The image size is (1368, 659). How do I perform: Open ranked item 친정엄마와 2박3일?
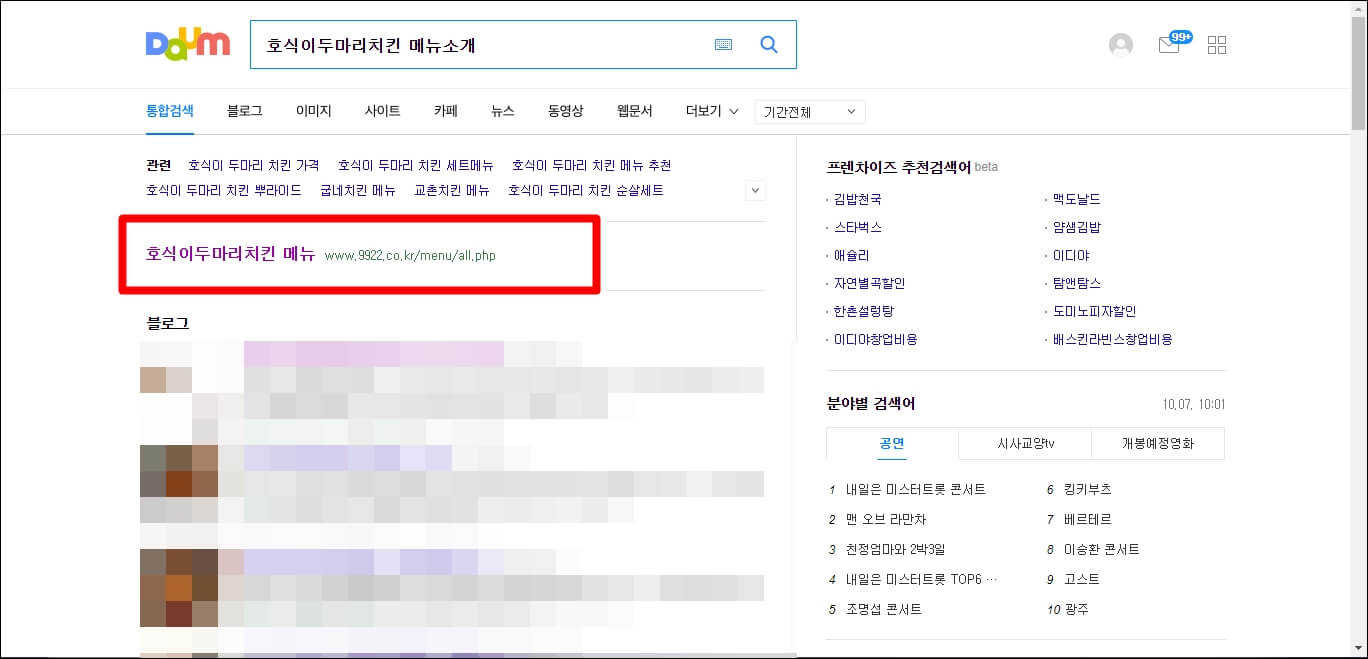click(x=897, y=549)
